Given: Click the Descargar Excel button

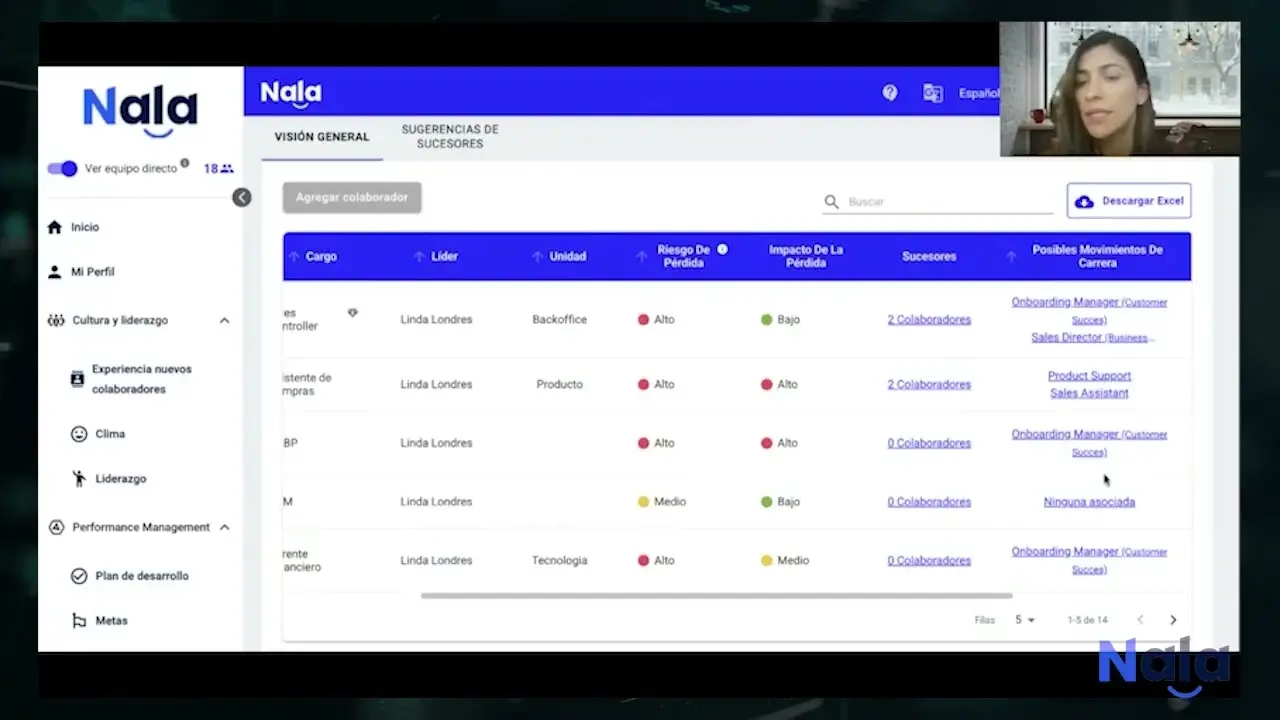Looking at the screenshot, I should click(1129, 201).
